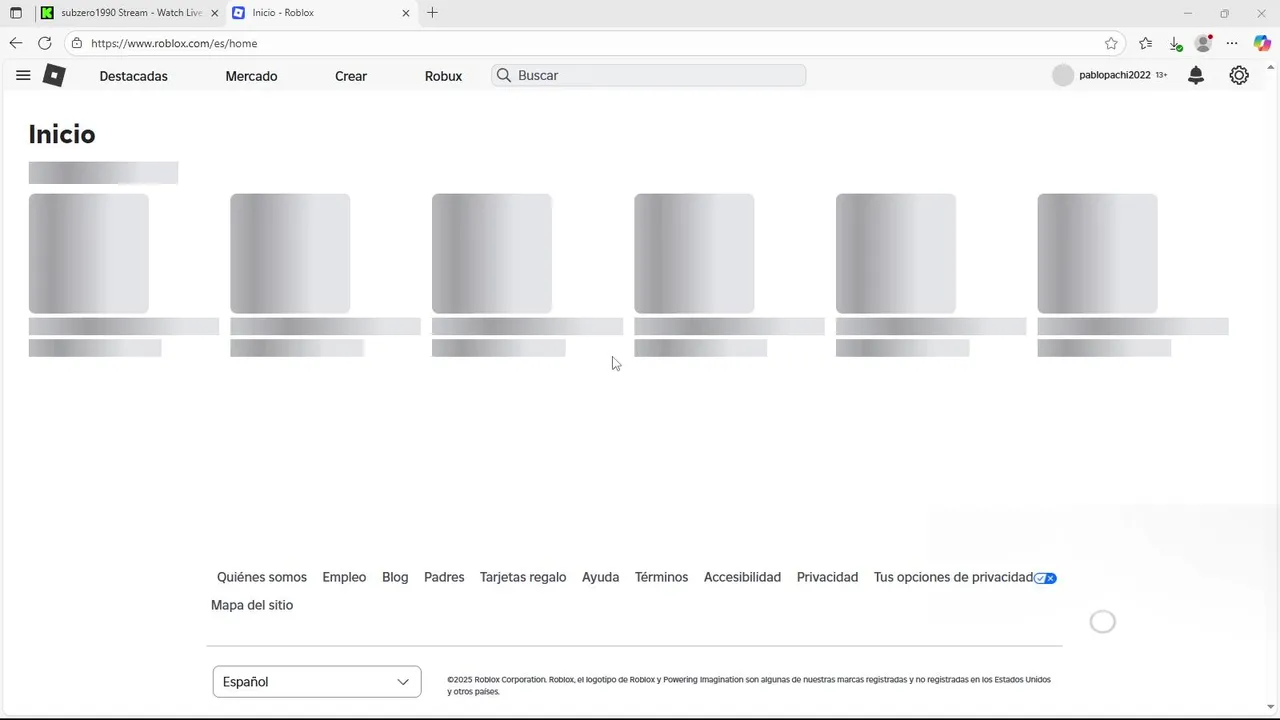Image resolution: width=1280 pixels, height=720 pixels.
Task: Open the Copilot icon
Action: [1262, 43]
